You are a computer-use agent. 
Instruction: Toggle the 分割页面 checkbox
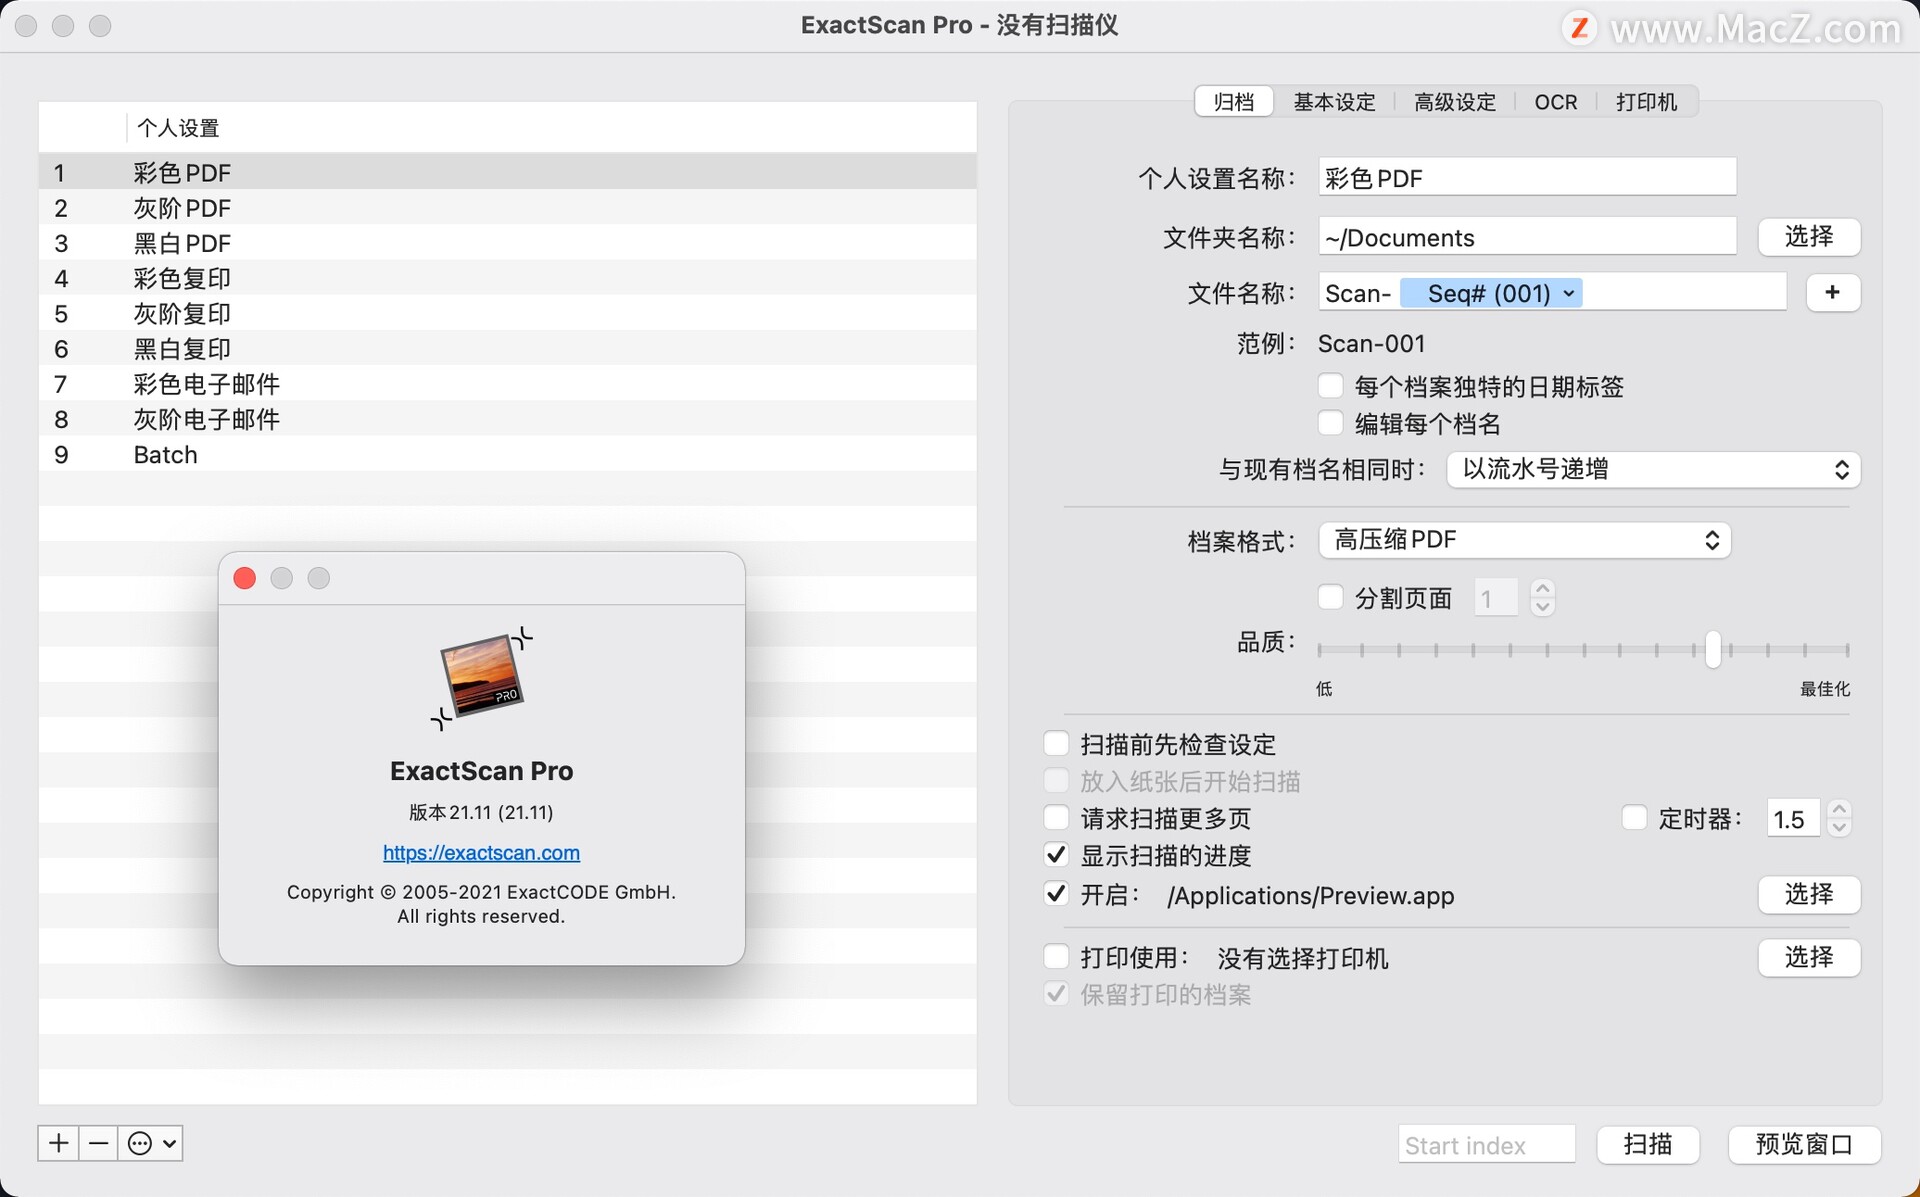pyautogui.click(x=1330, y=597)
